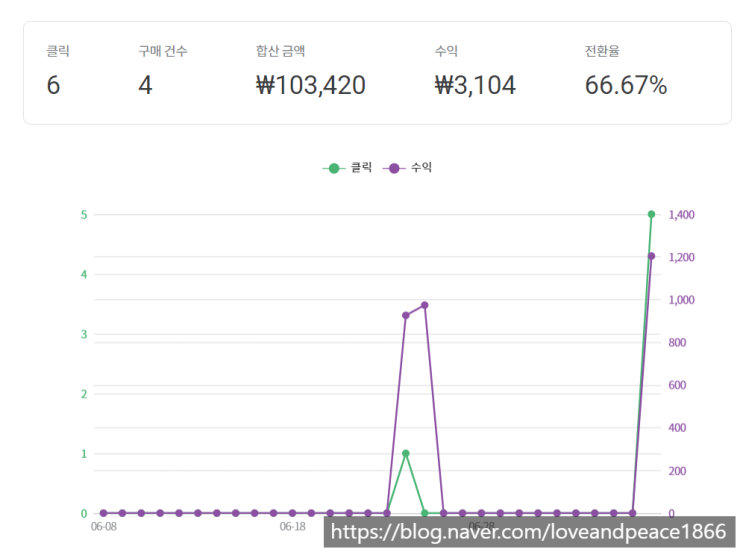Screen dimensions: 743x555
Task: Click the 1,400 right axis label
Action: point(681,215)
